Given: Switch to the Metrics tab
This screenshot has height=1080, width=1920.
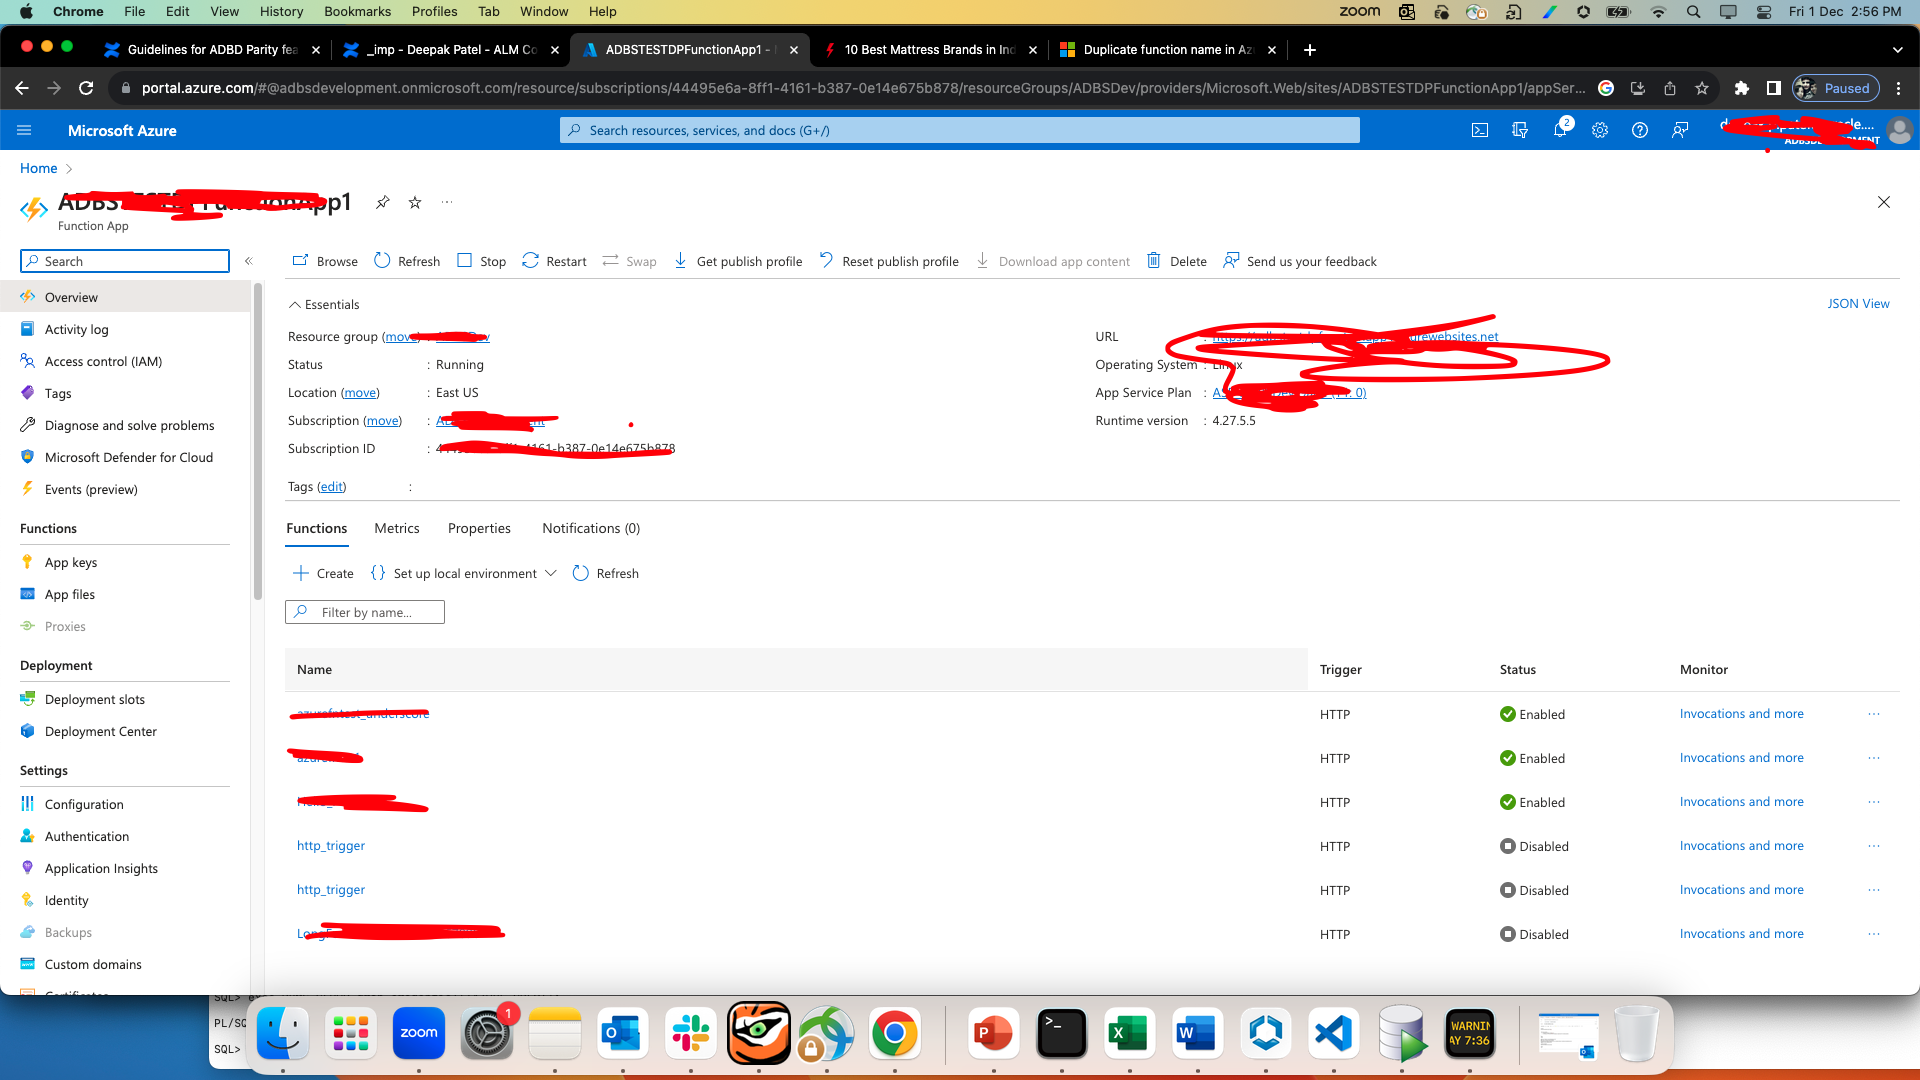Looking at the screenshot, I should [x=396, y=528].
